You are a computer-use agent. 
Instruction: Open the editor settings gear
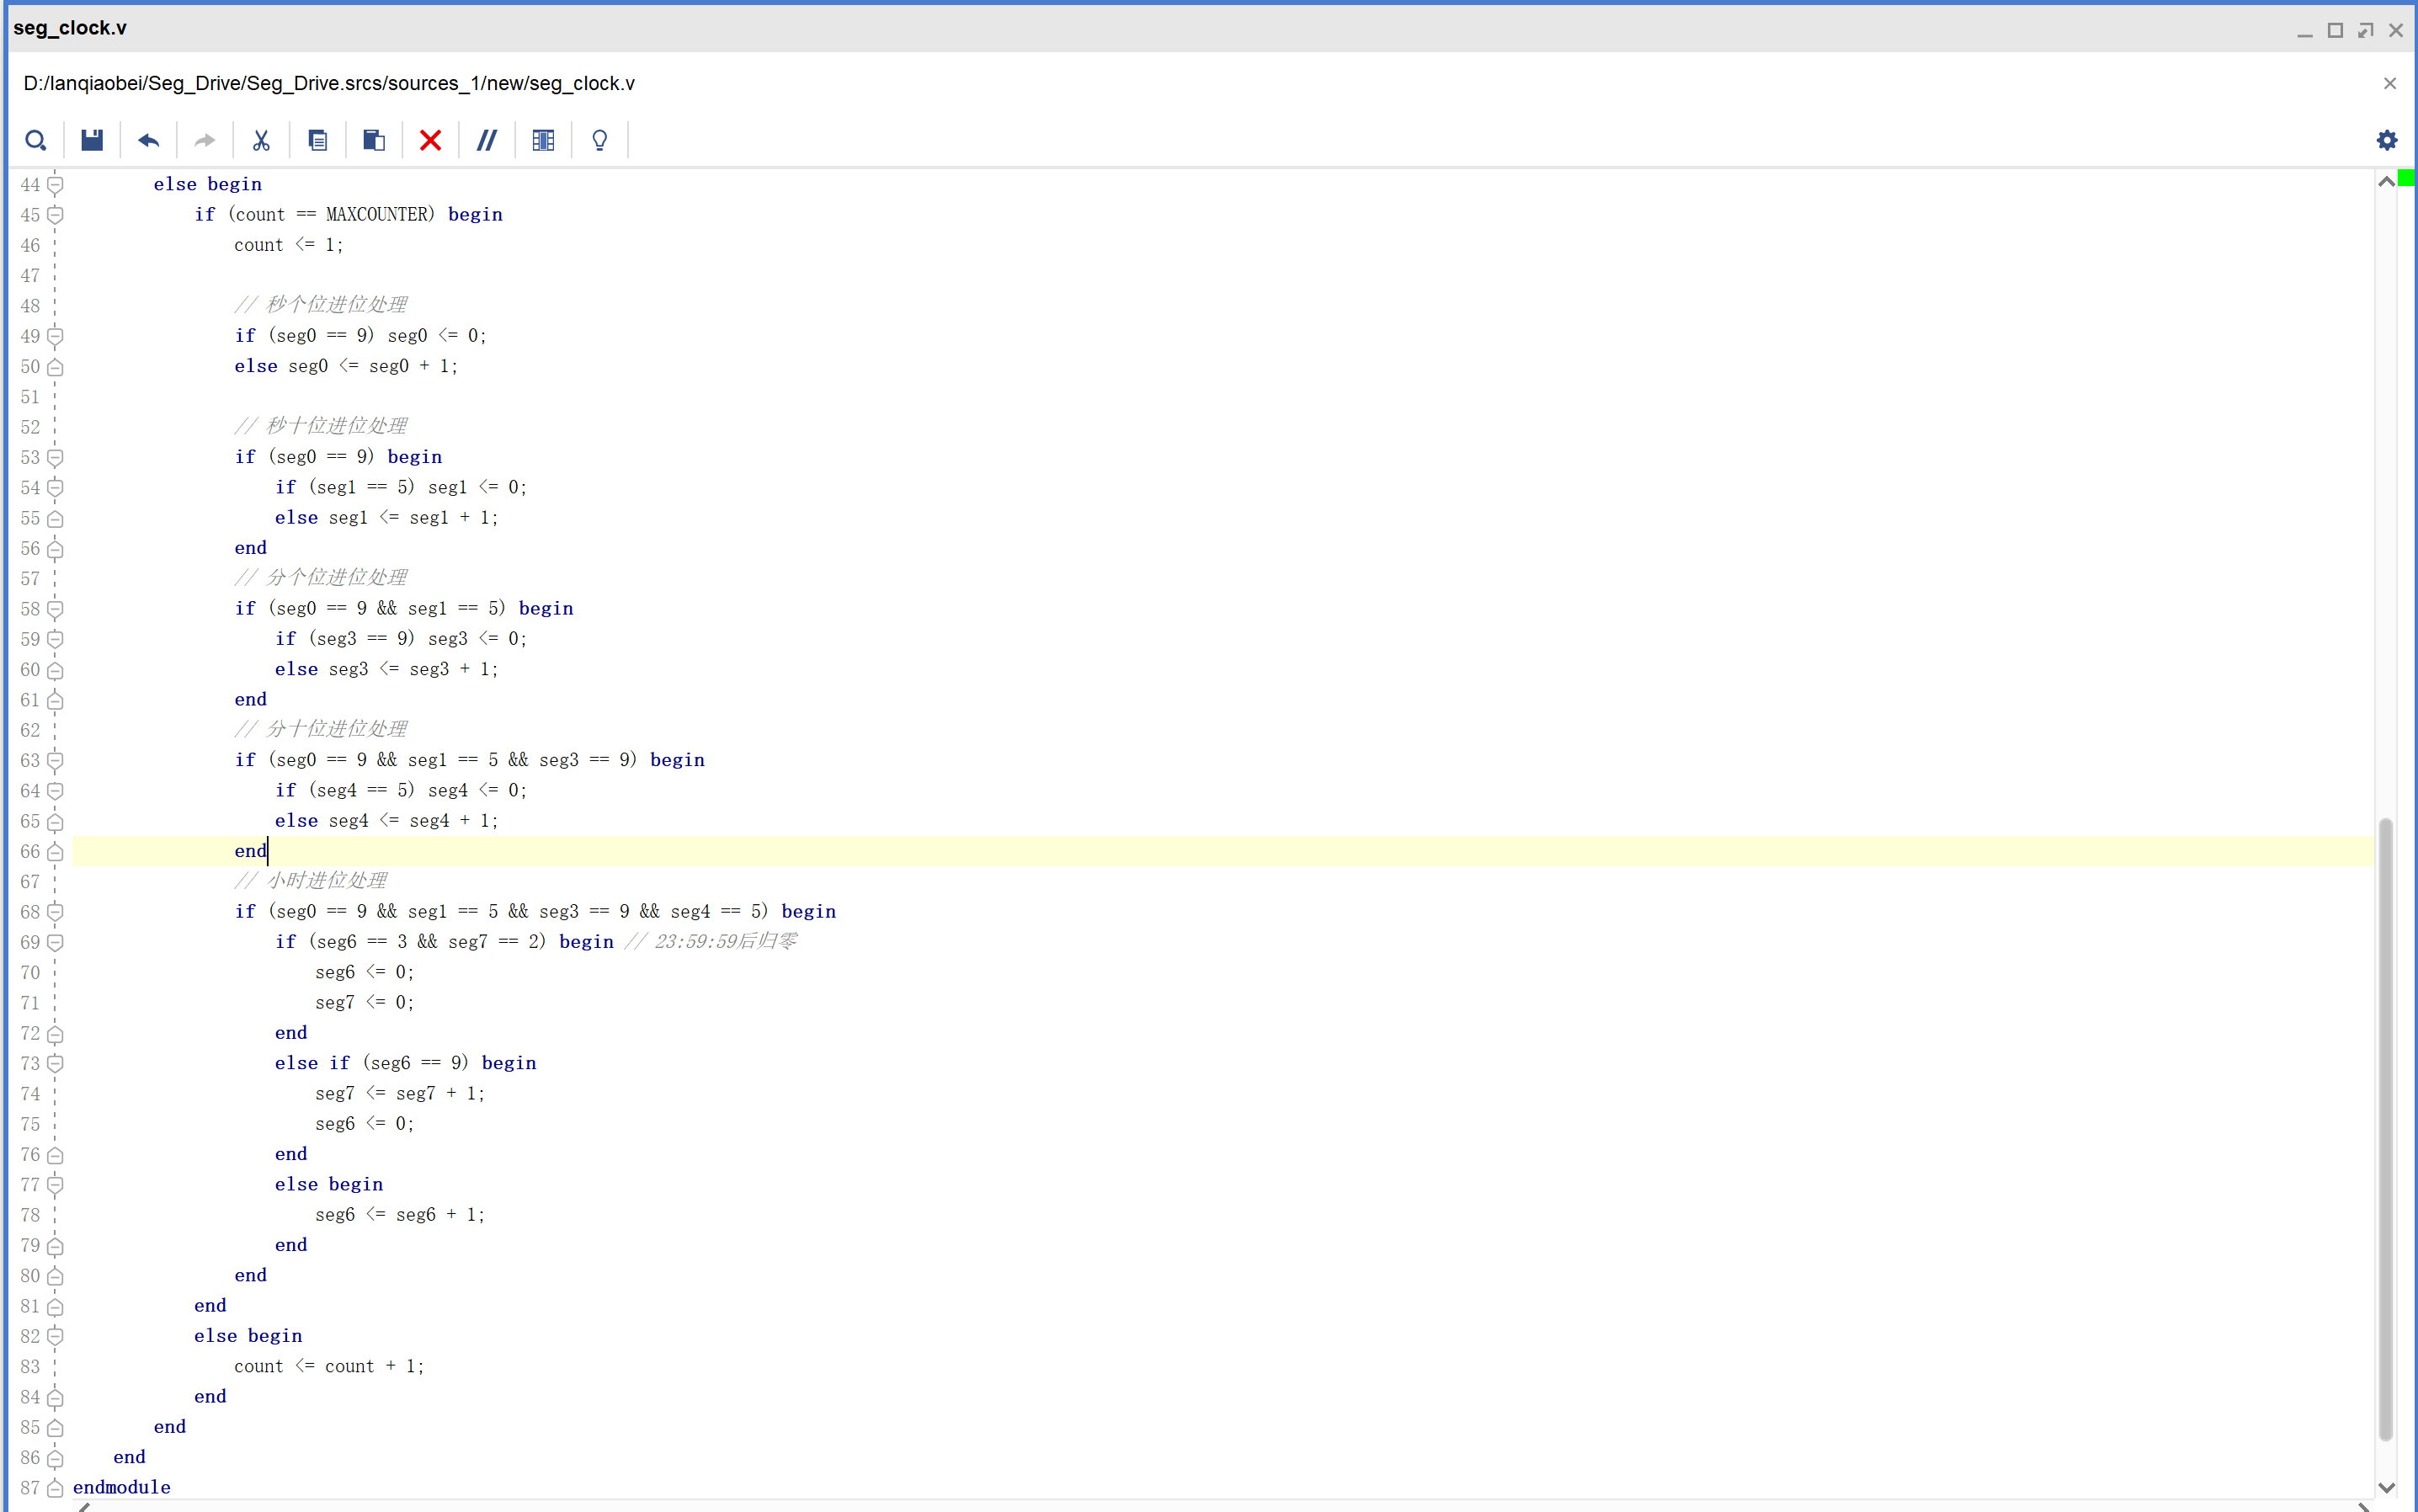(x=2386, y=140)
